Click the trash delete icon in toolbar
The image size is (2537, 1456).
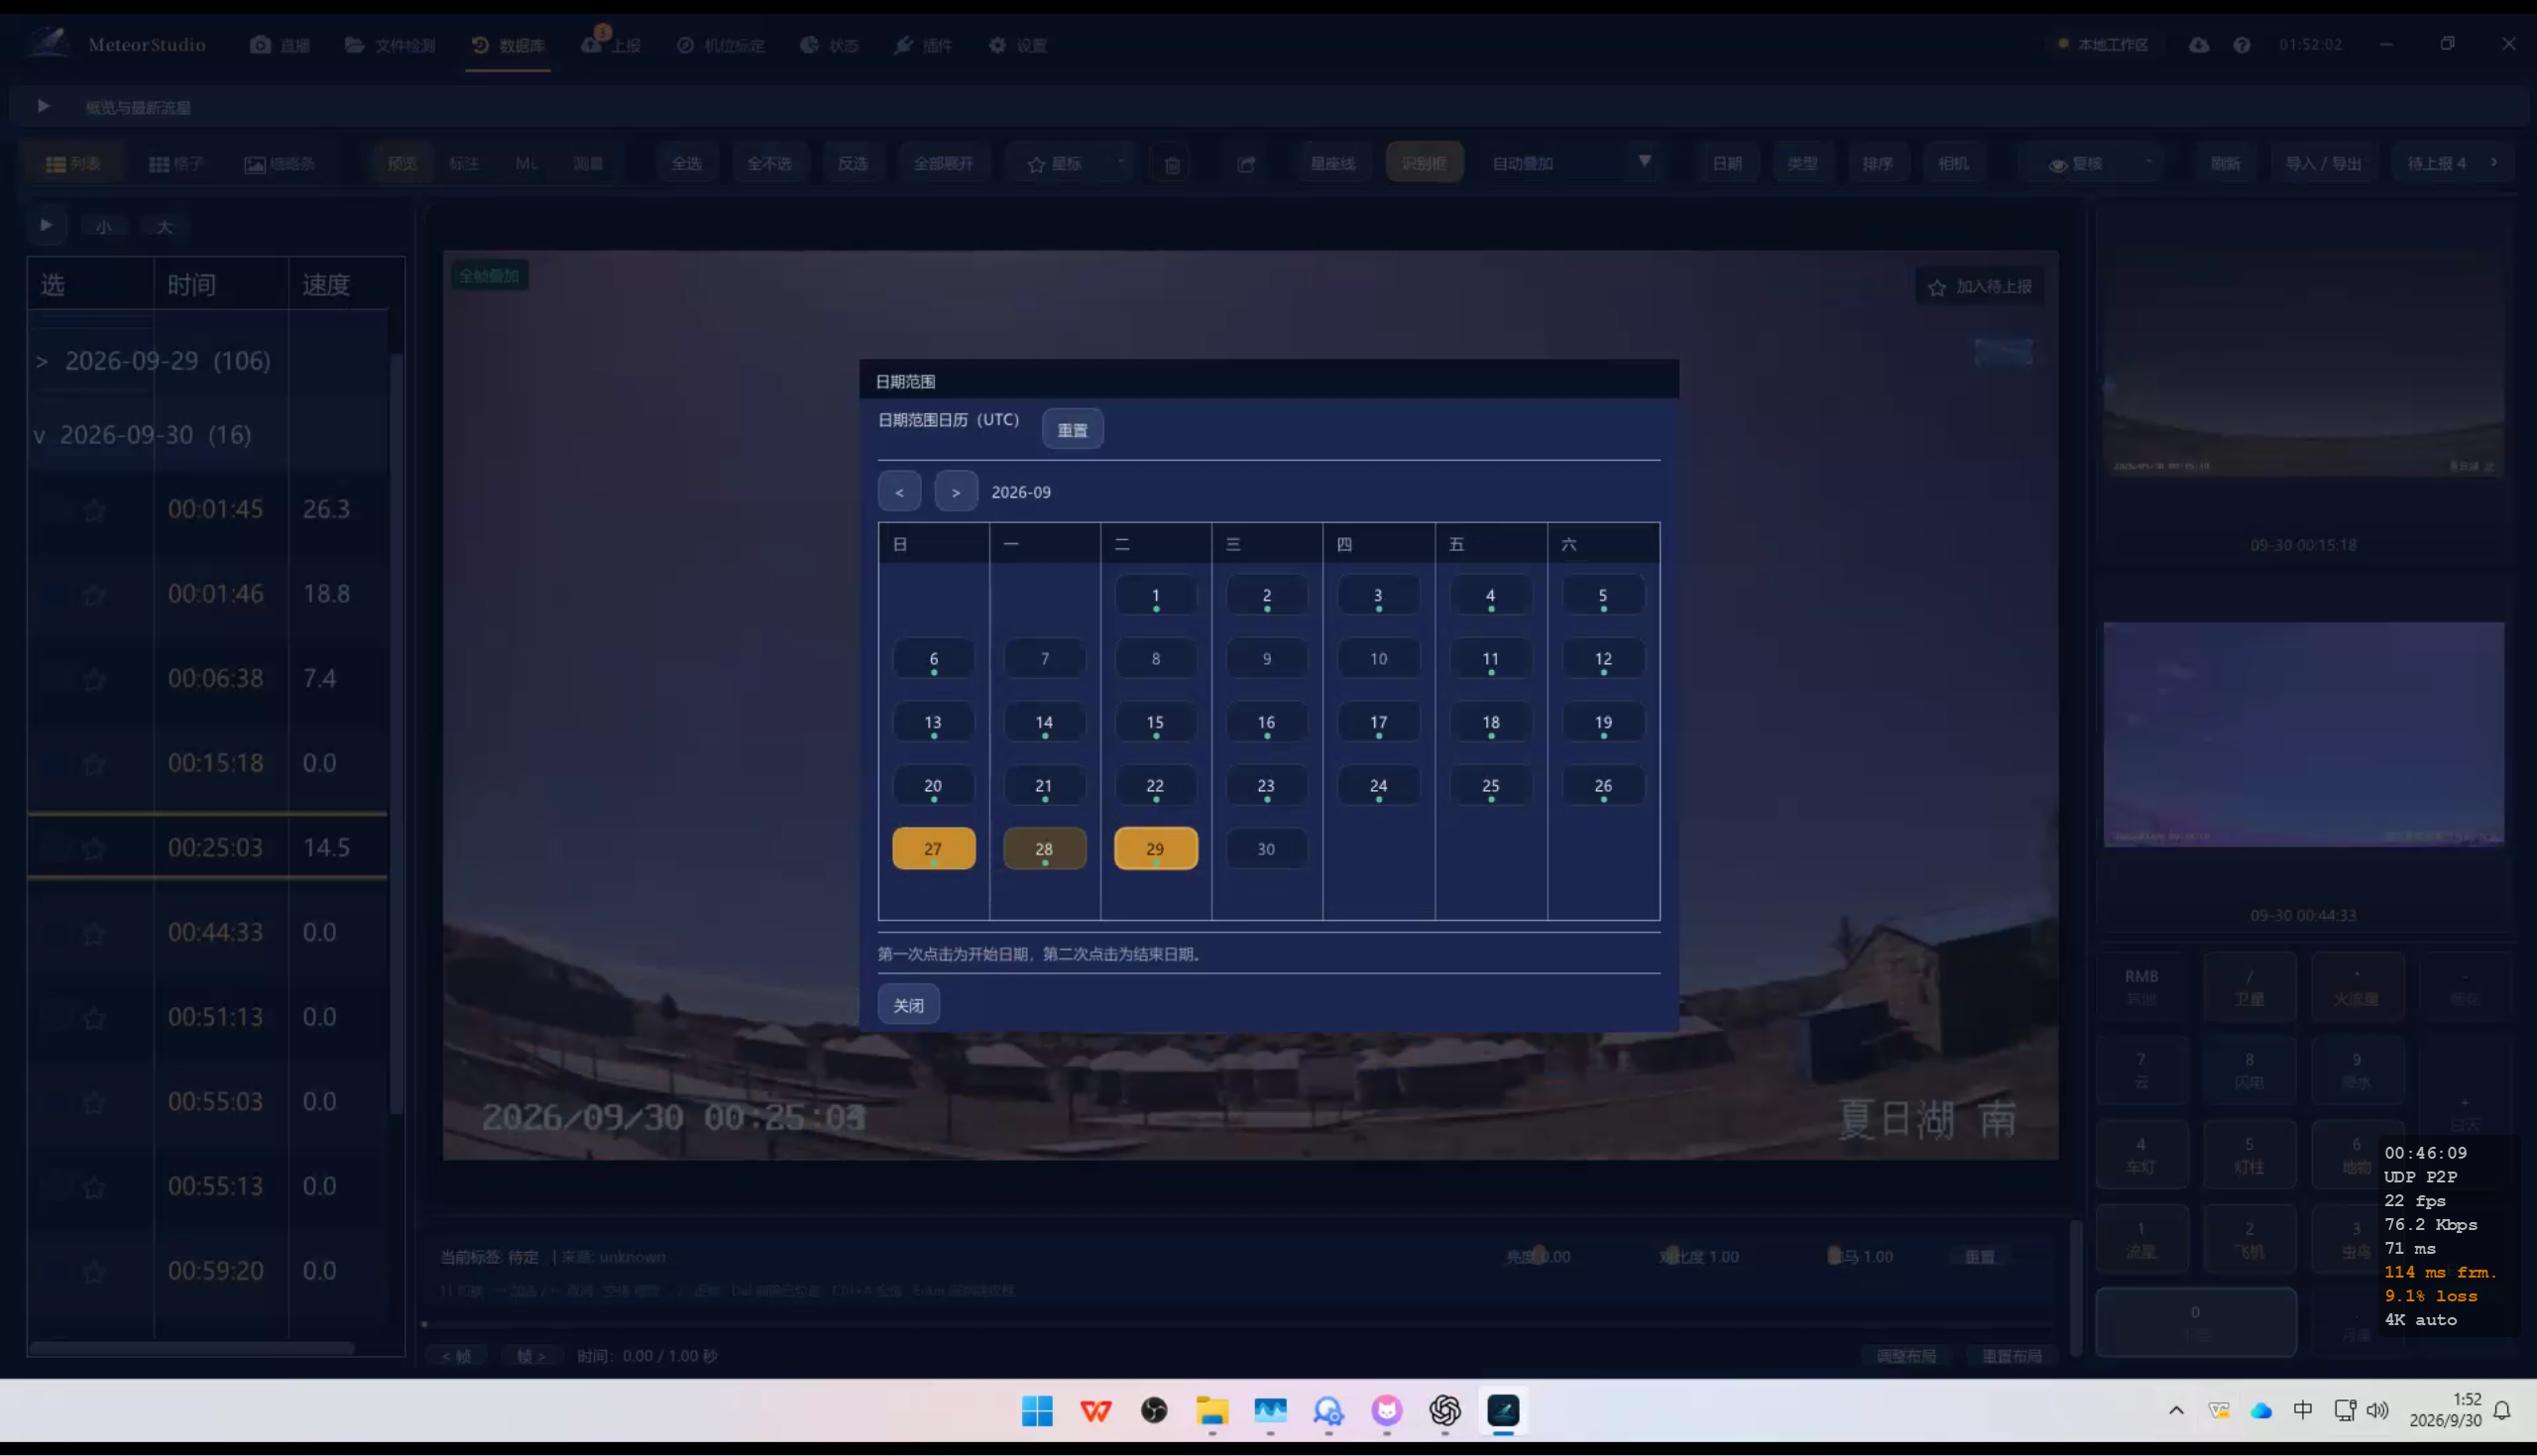click(1172, 164)
